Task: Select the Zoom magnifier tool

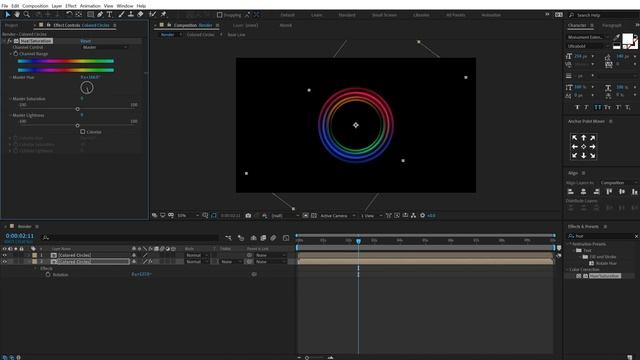Action: pos(27,15)
